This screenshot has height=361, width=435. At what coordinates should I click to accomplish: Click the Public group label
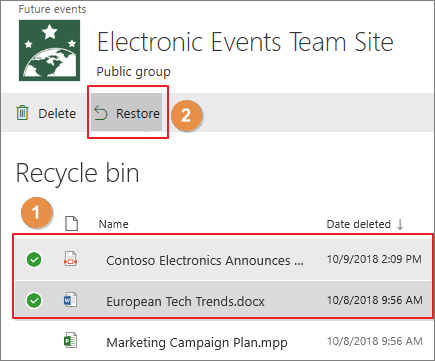coord(134,72)
